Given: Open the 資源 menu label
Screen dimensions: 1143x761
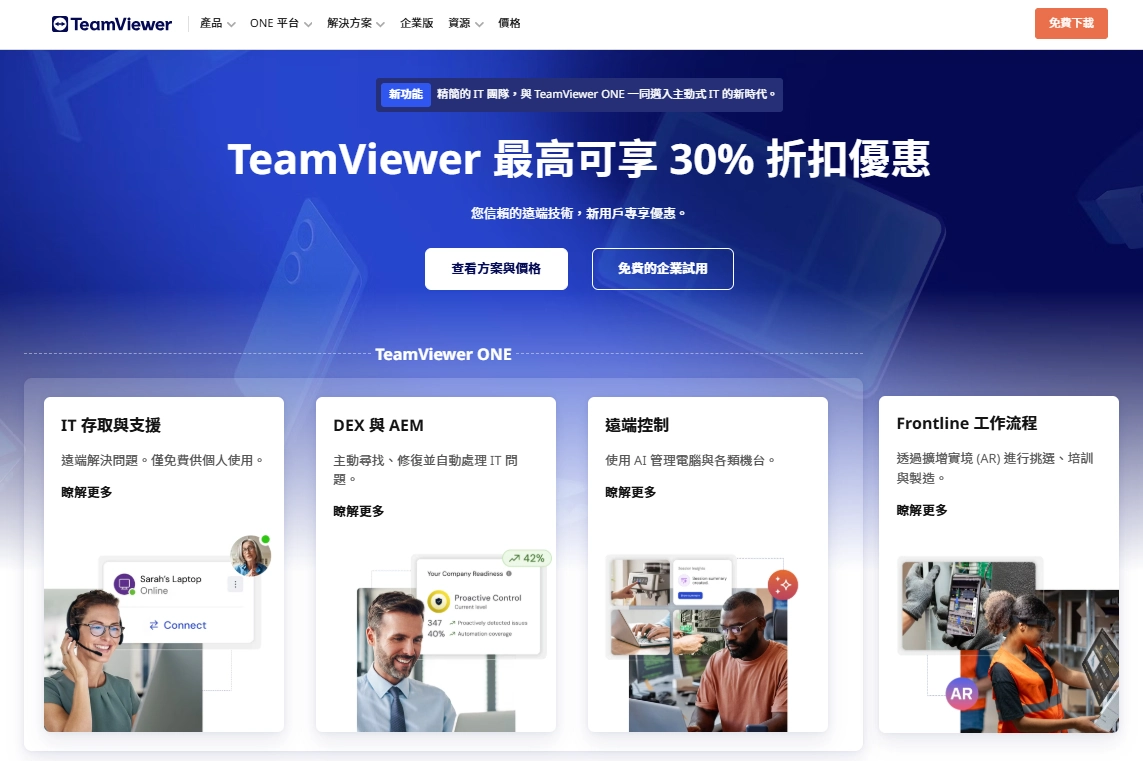Looking at the screenshot, I should 459,23.
